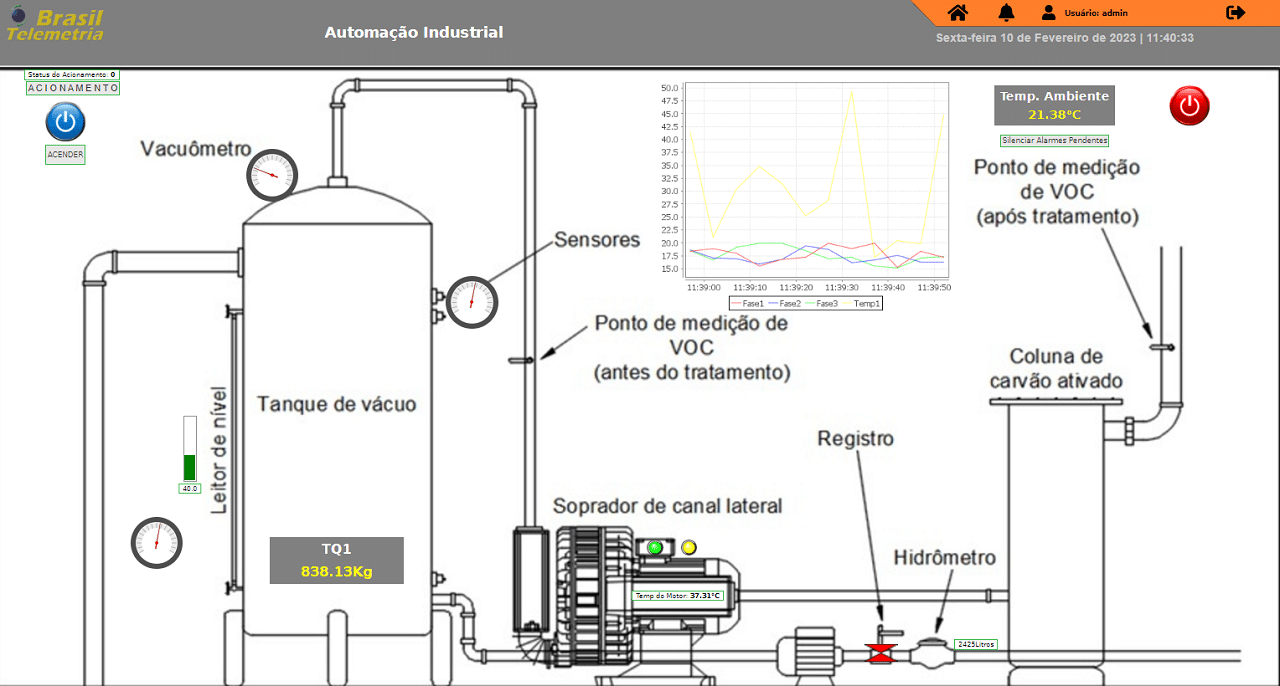Click the TQ1 weight display box

336,560
